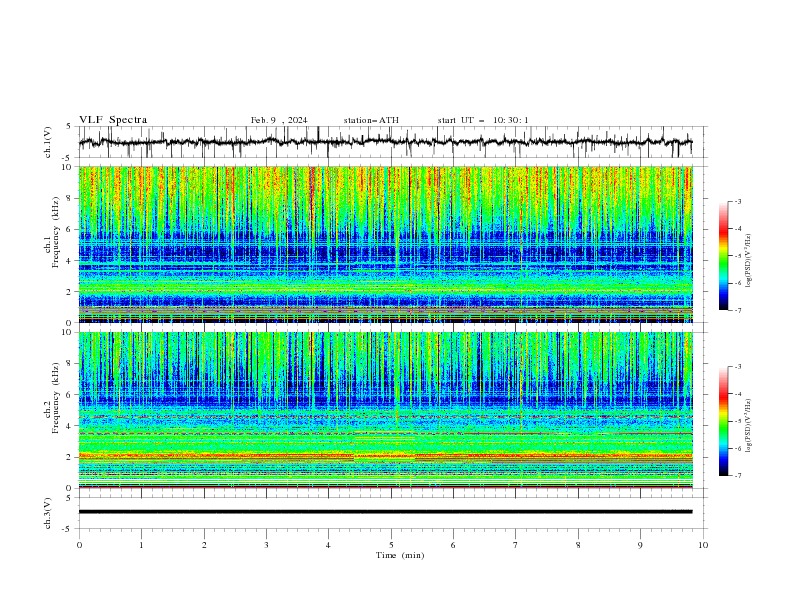The image size is (792, 612).
Task: Click the ch.2 'Frequency (kHz)' axis label
Action: point(56,397)
